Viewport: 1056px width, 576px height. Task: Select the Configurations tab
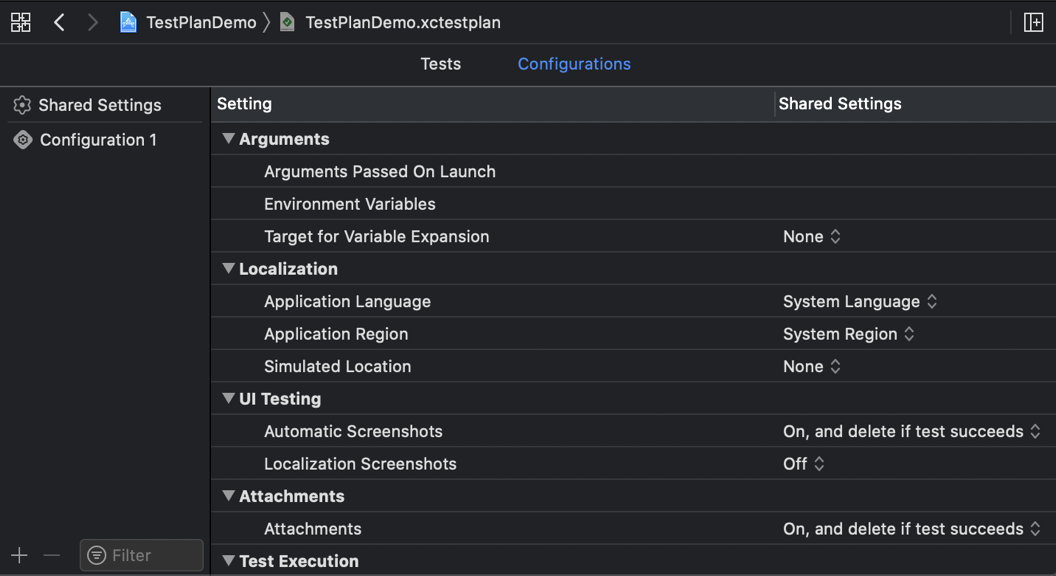[x=574, y=64]
